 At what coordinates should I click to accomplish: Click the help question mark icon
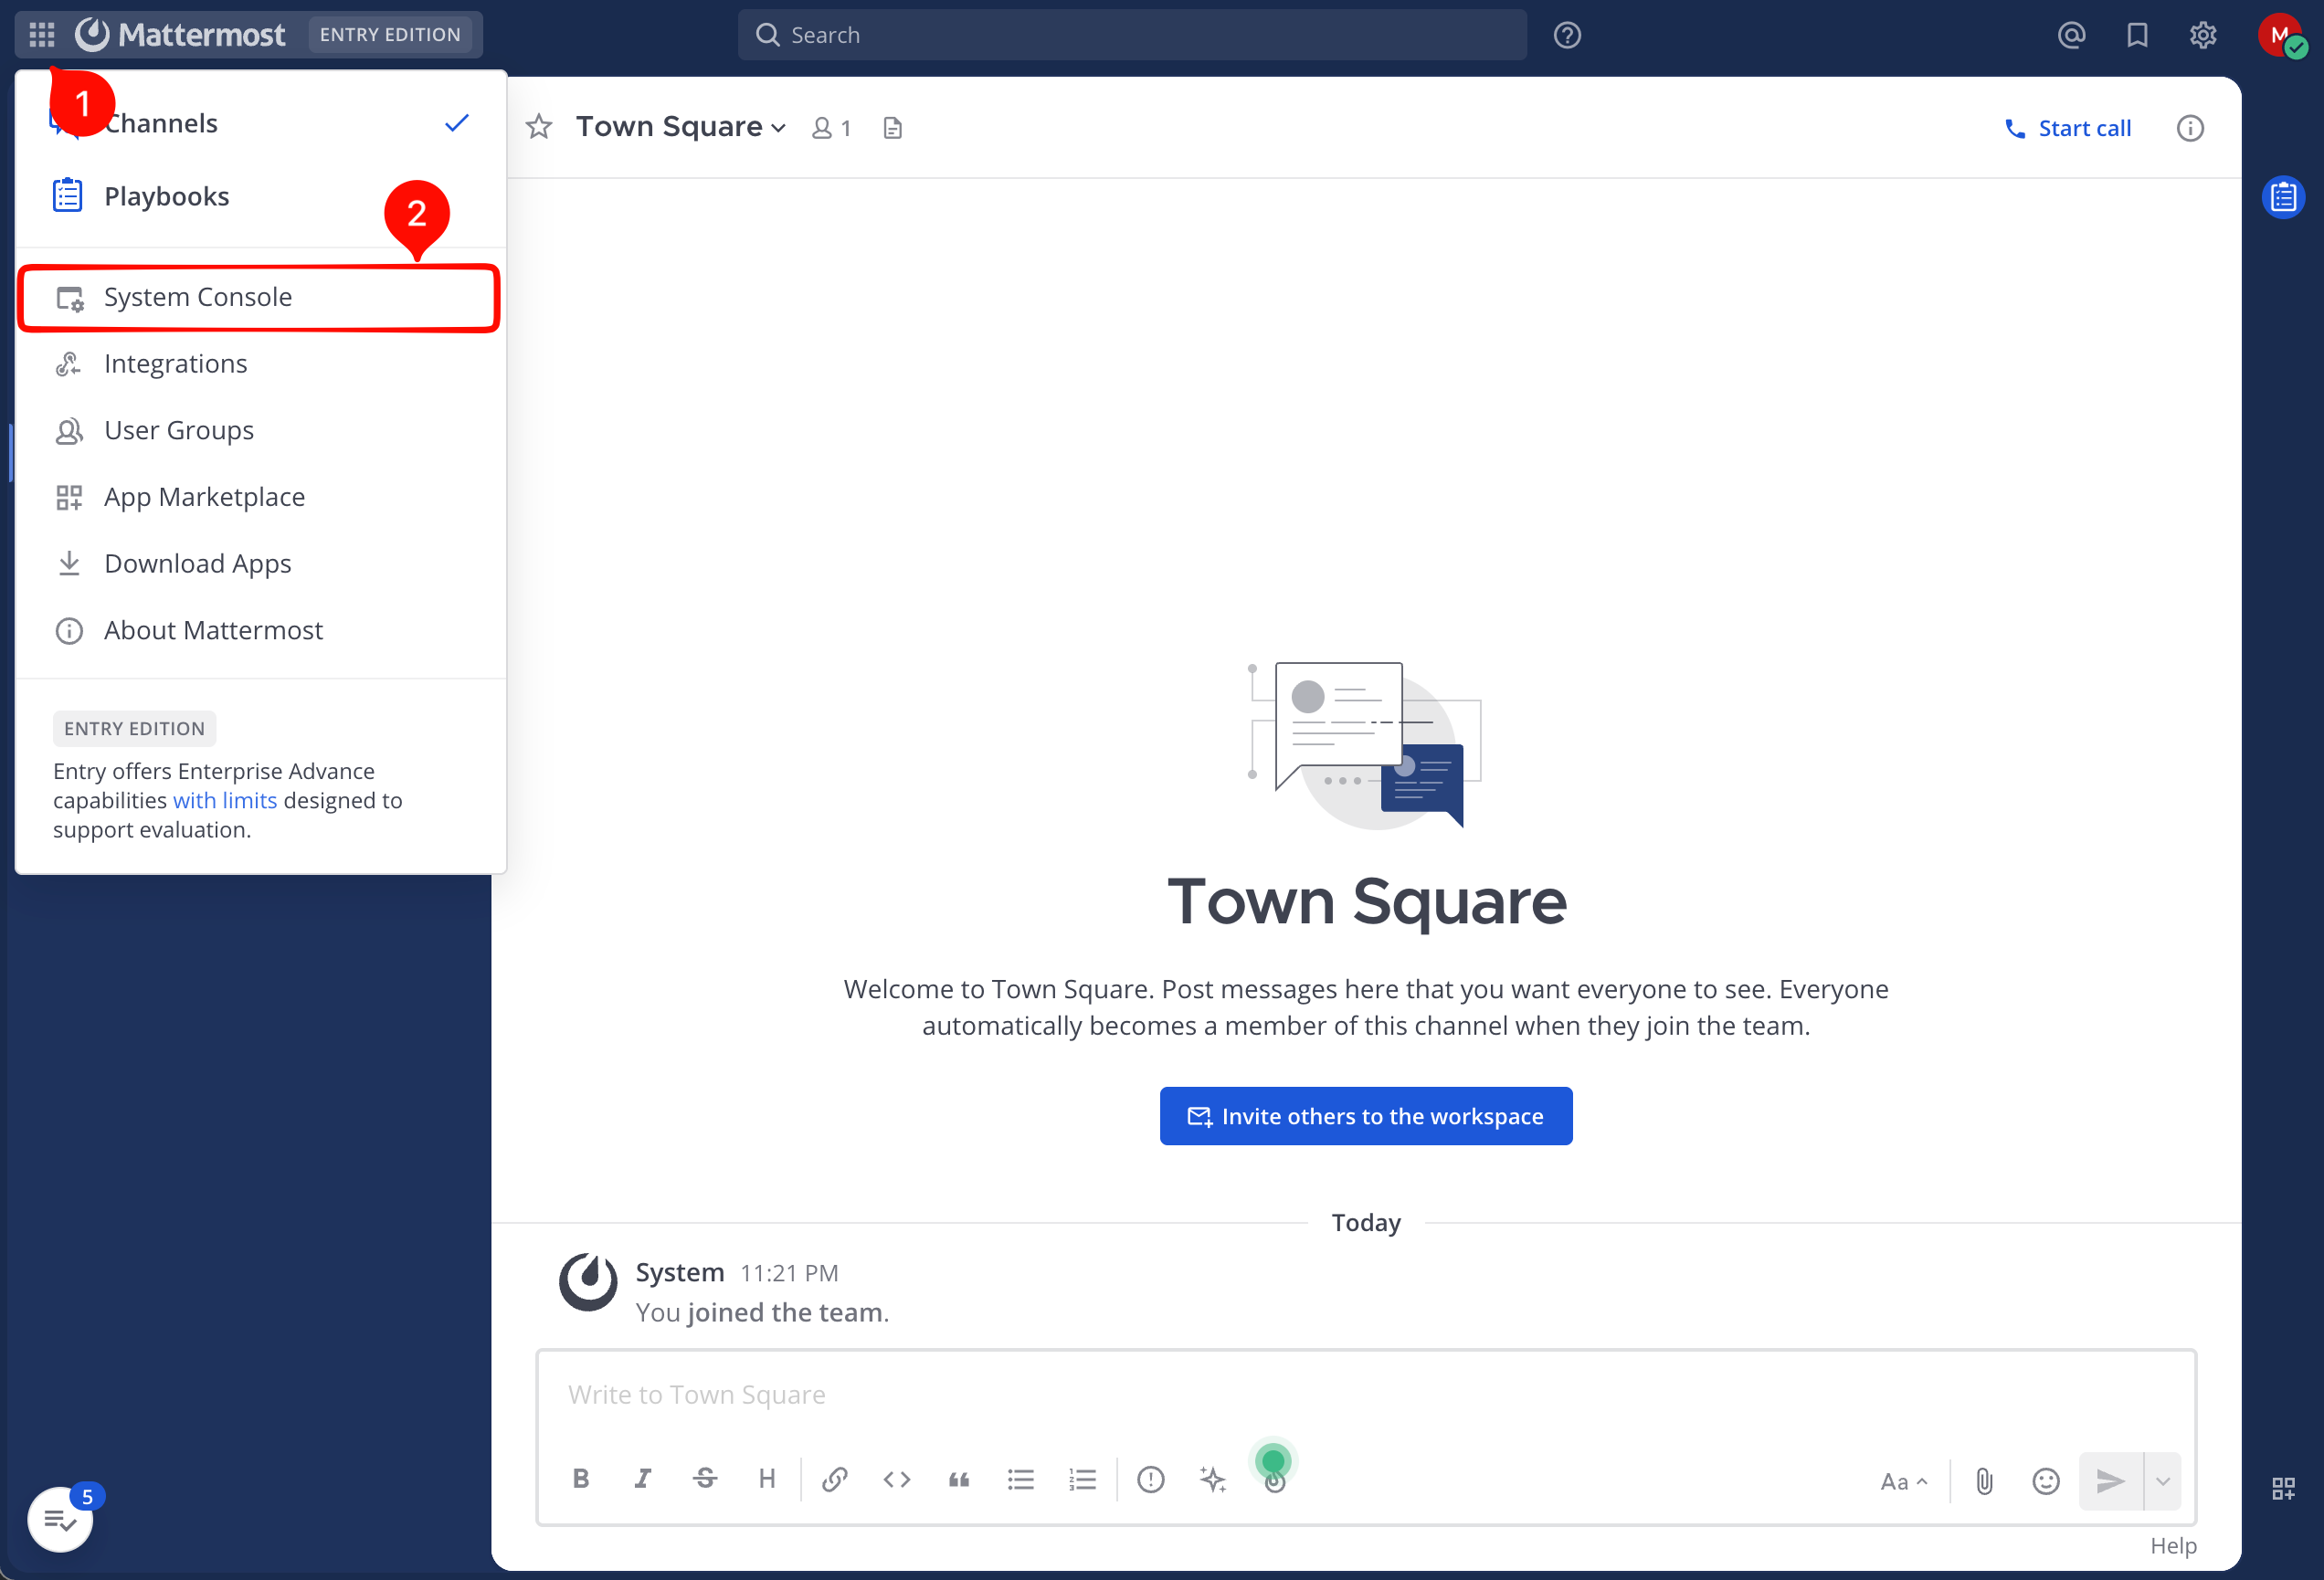(x=1566, y=35)
